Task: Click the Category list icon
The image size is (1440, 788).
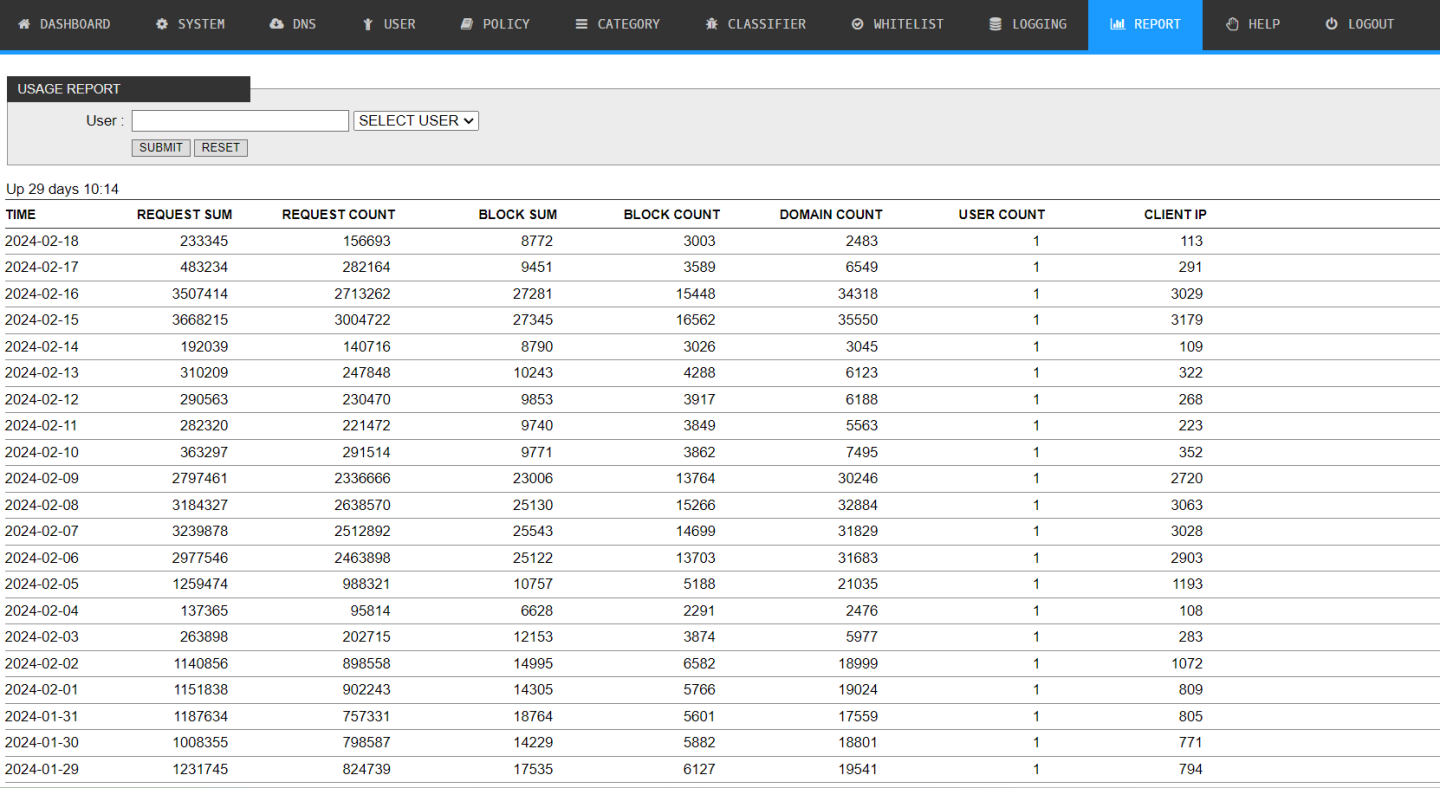Action: coord(582,24)
